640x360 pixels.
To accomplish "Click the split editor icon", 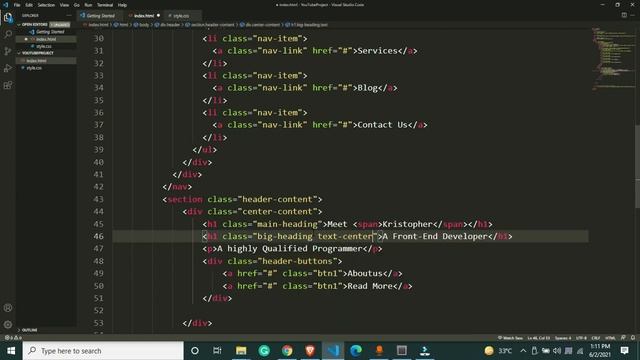I will pos(624,15).
